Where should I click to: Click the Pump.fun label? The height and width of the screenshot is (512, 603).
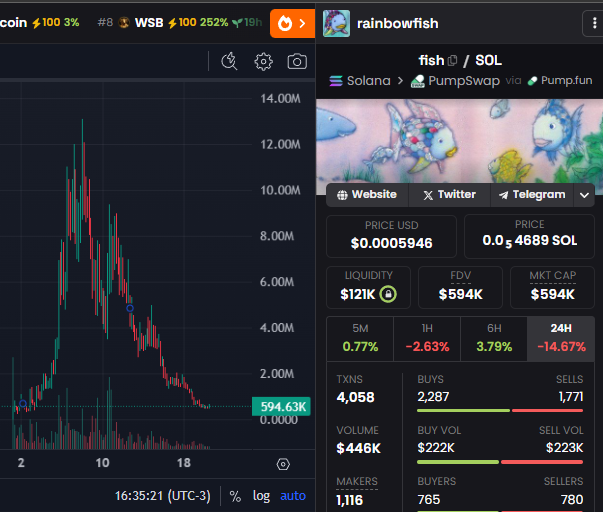pyautogui.click(x=566, y=80)
